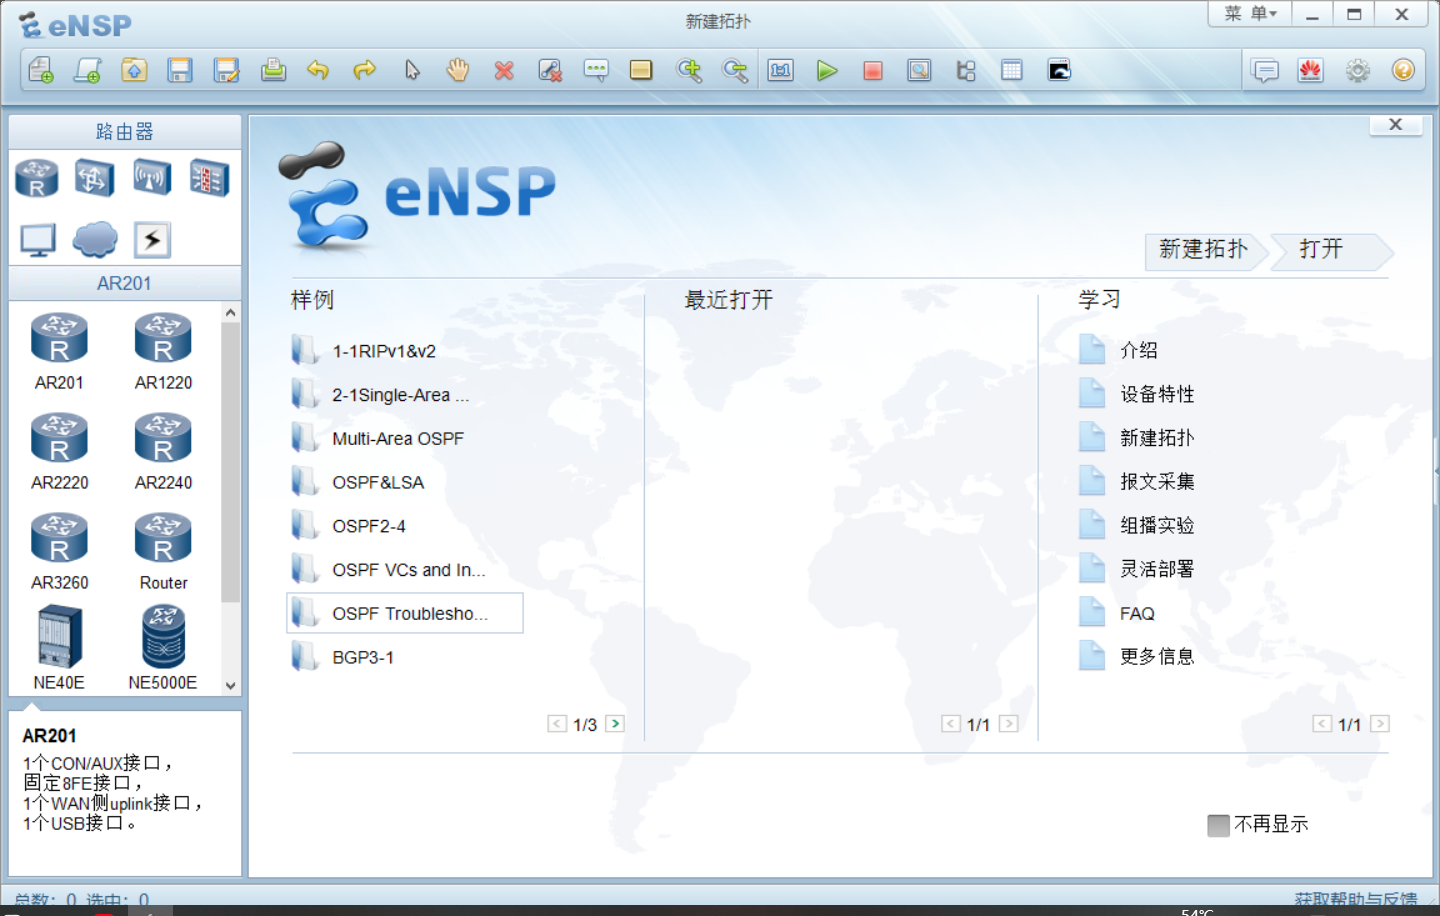Open the 菜单 dropdown in the title bar

coord(1248,14)
